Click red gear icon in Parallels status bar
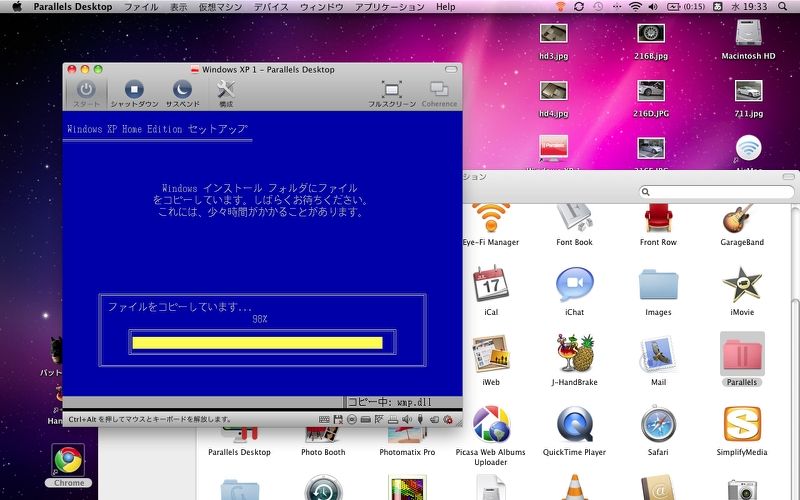 pyautogui.click(x=448, y=419)
